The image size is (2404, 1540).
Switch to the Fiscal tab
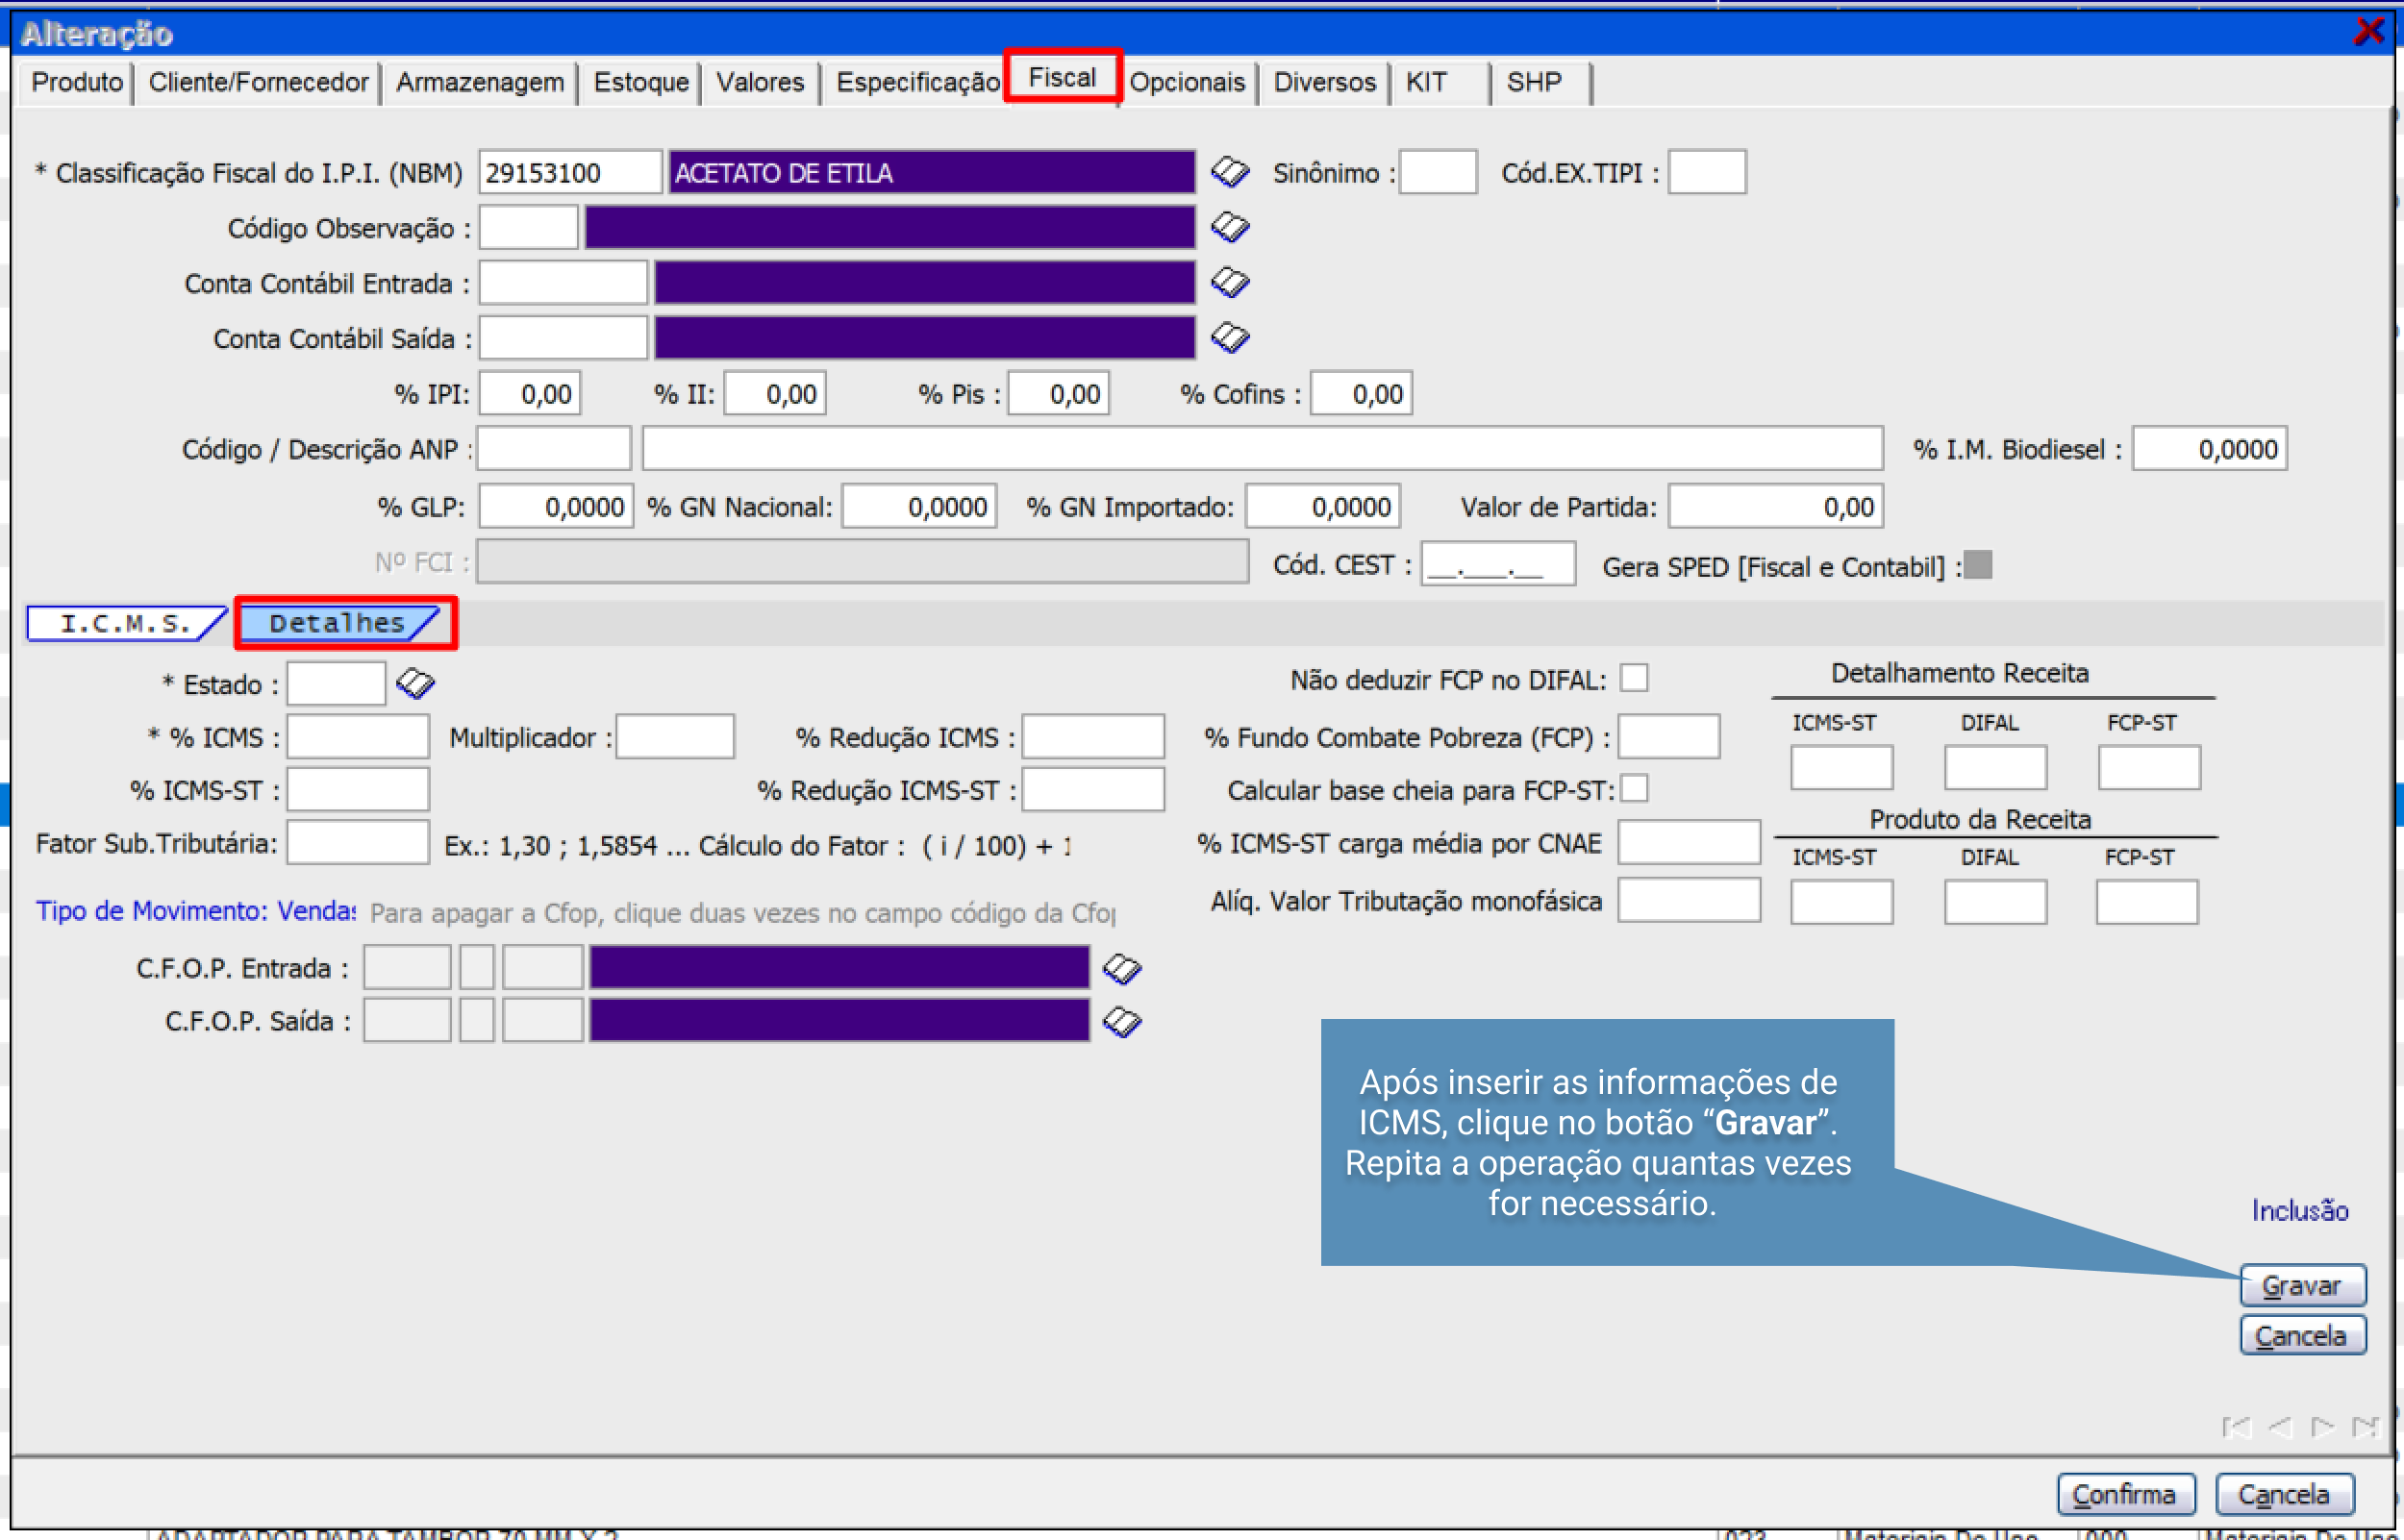(x=1062, y=77)
